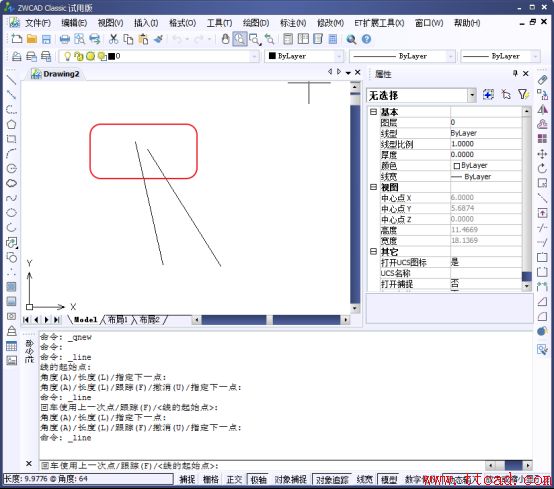
Task: Collapse the 基本 property group
Action: (x=373, y=112)
